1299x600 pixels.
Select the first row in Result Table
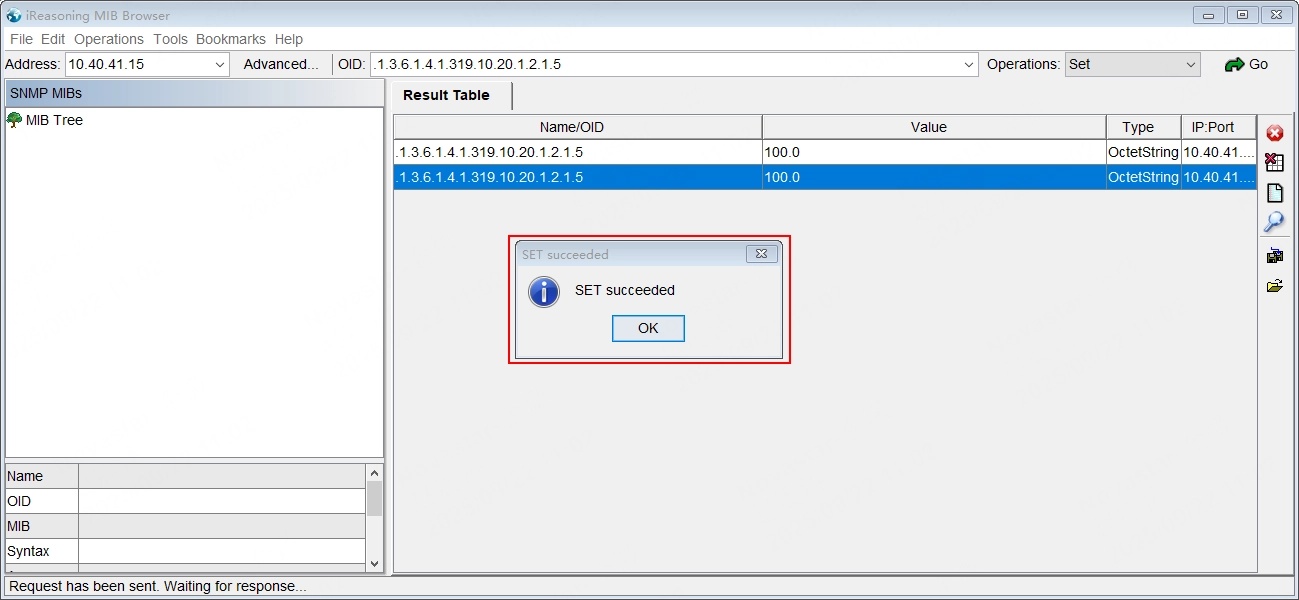(x=577, y=152)
